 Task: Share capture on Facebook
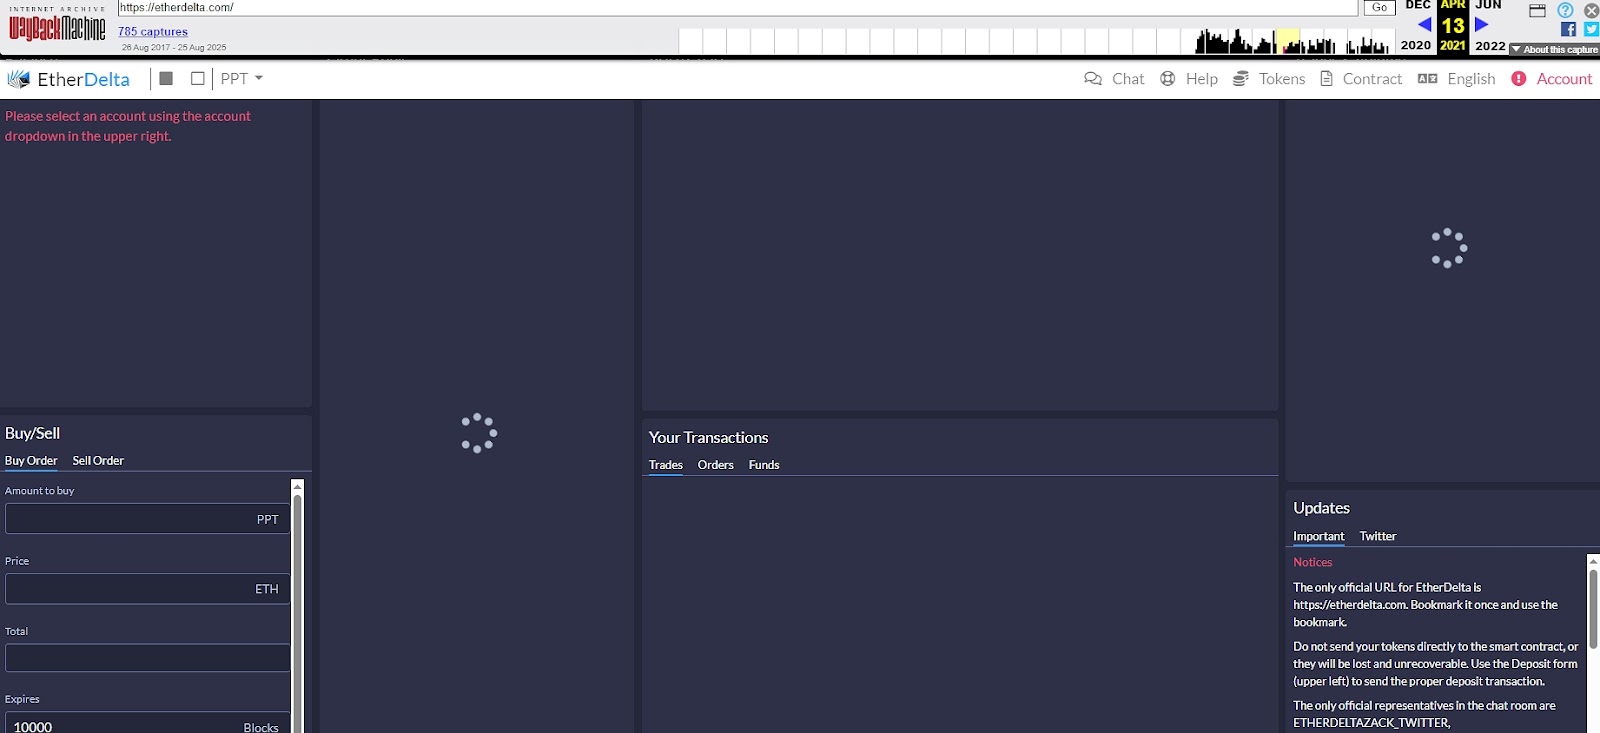1568,29
